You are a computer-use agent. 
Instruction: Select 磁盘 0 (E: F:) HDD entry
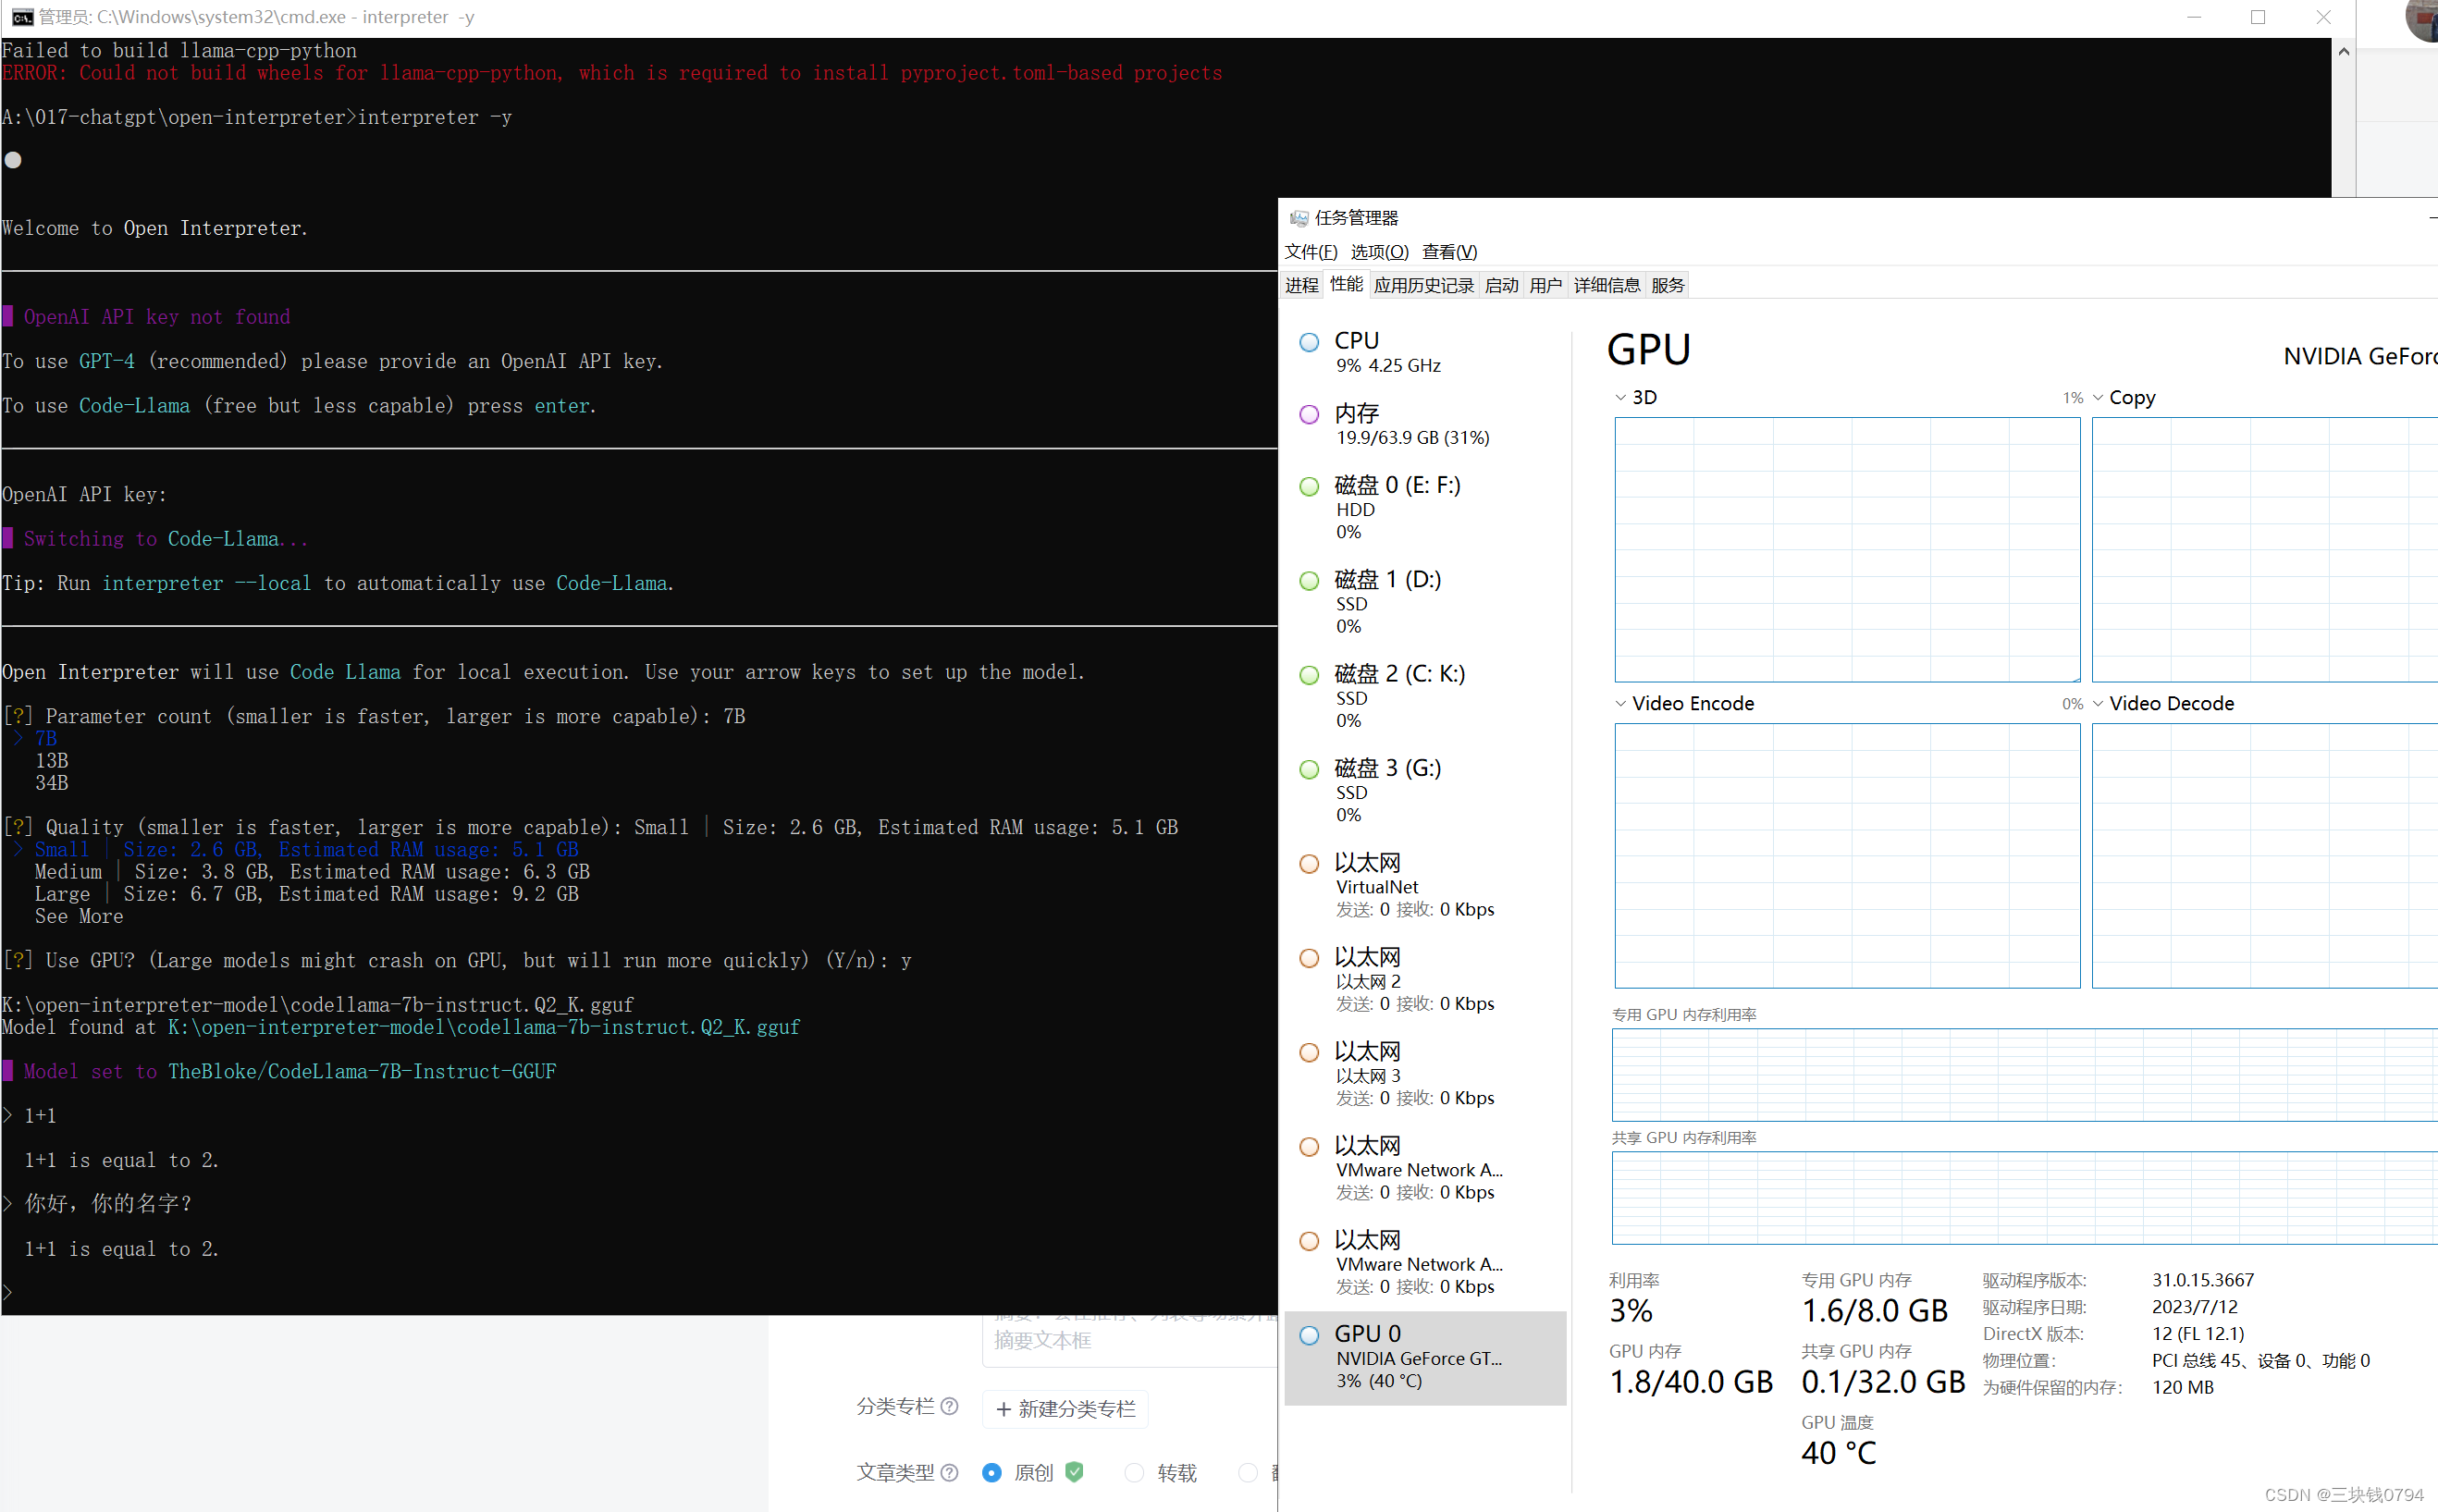click(1424, 508)
